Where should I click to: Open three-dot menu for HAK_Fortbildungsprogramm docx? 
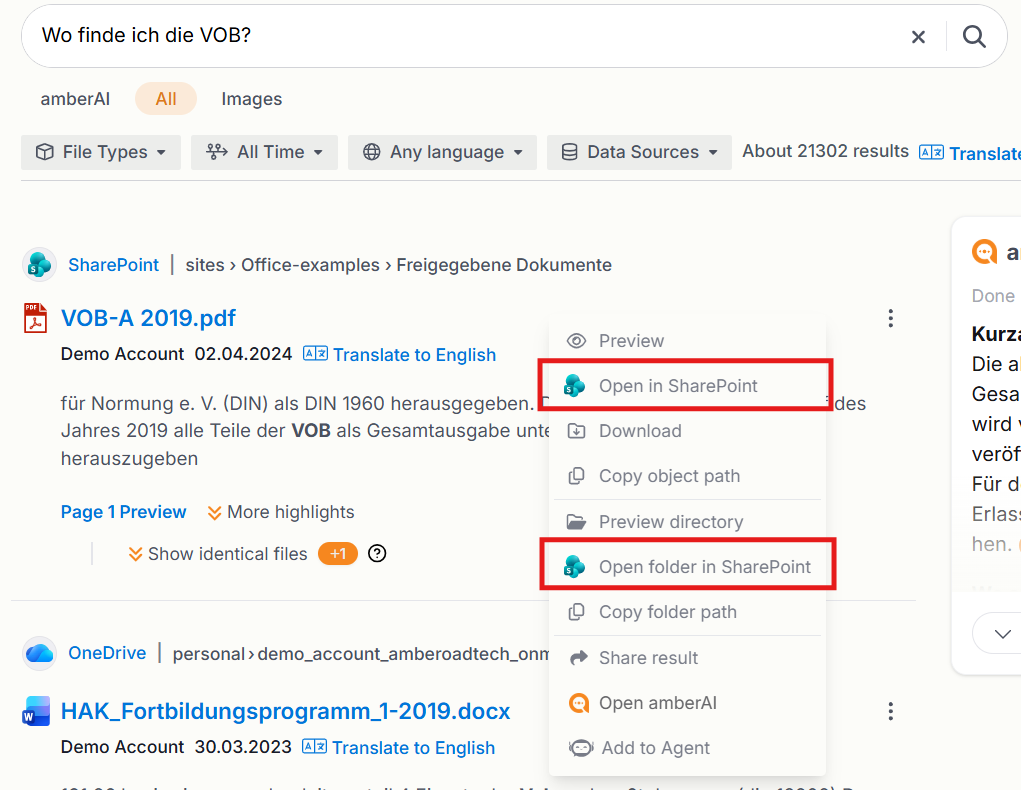(890, 711)
